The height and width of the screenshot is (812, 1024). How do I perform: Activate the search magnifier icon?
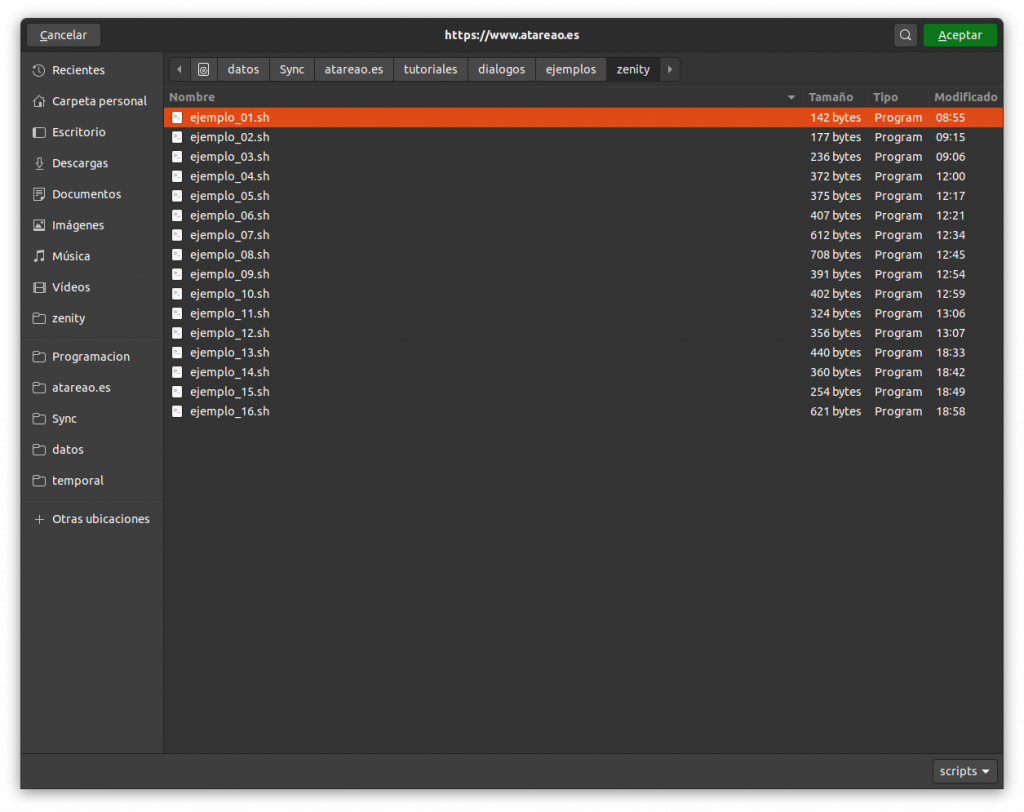(x=905, y=34)
